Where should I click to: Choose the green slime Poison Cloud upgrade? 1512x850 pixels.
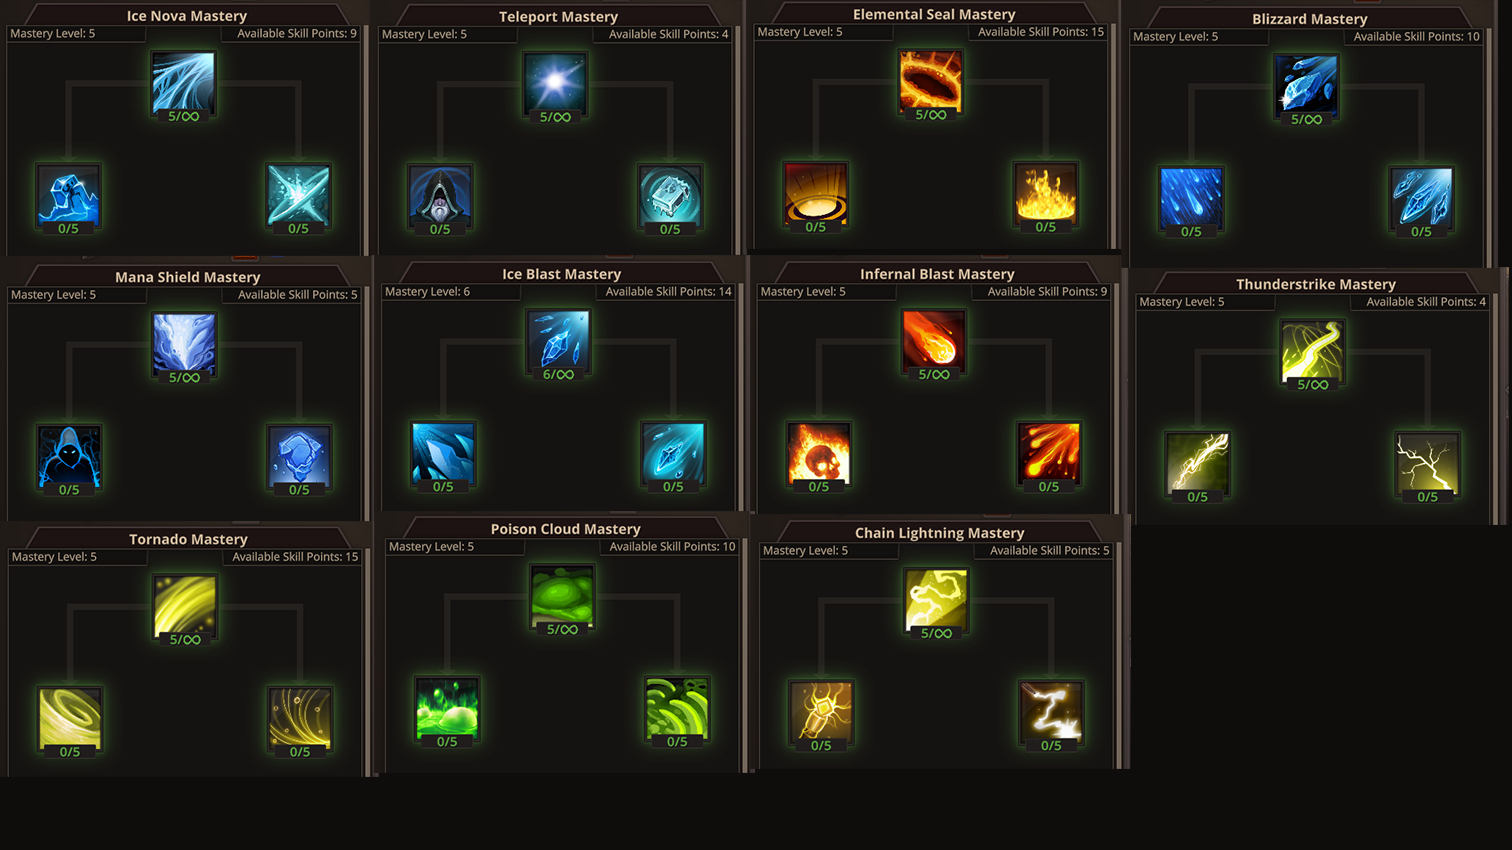(447, 707)
